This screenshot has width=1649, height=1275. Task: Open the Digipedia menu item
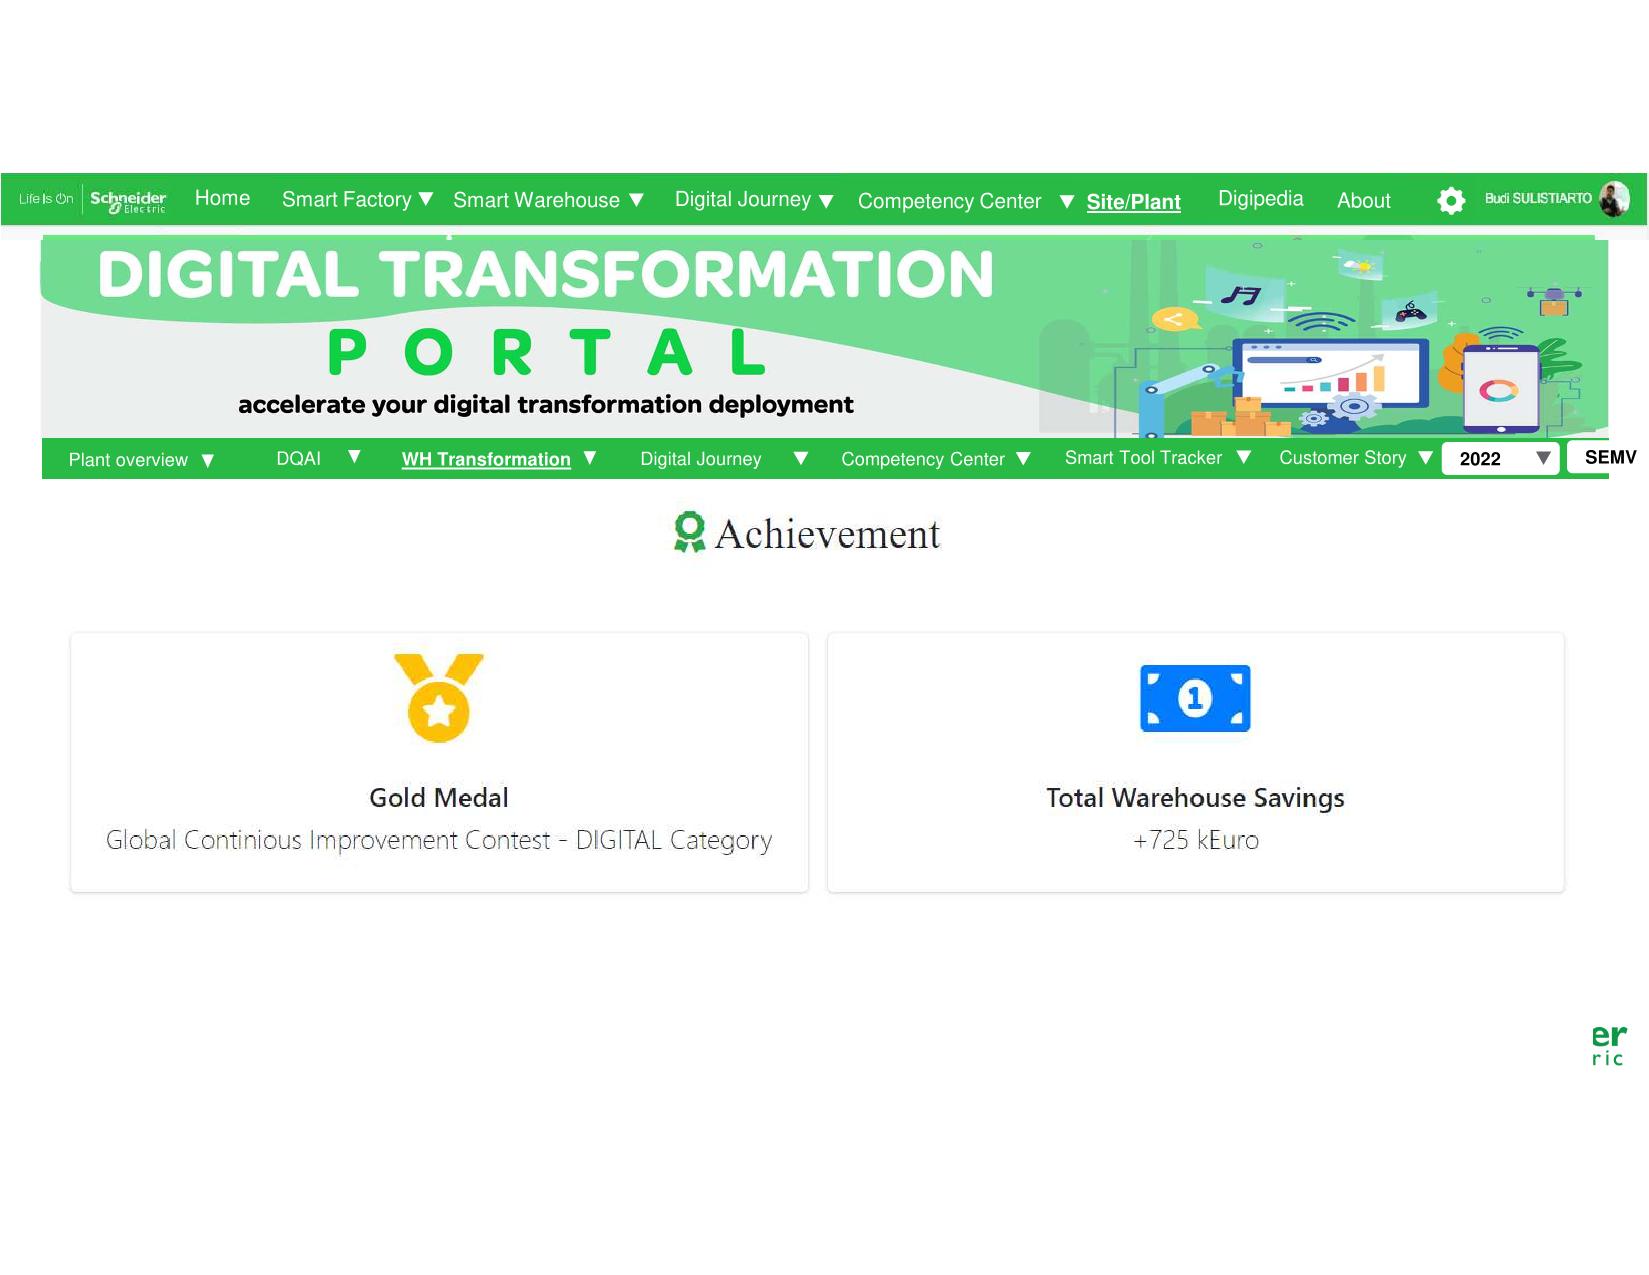1260,199
